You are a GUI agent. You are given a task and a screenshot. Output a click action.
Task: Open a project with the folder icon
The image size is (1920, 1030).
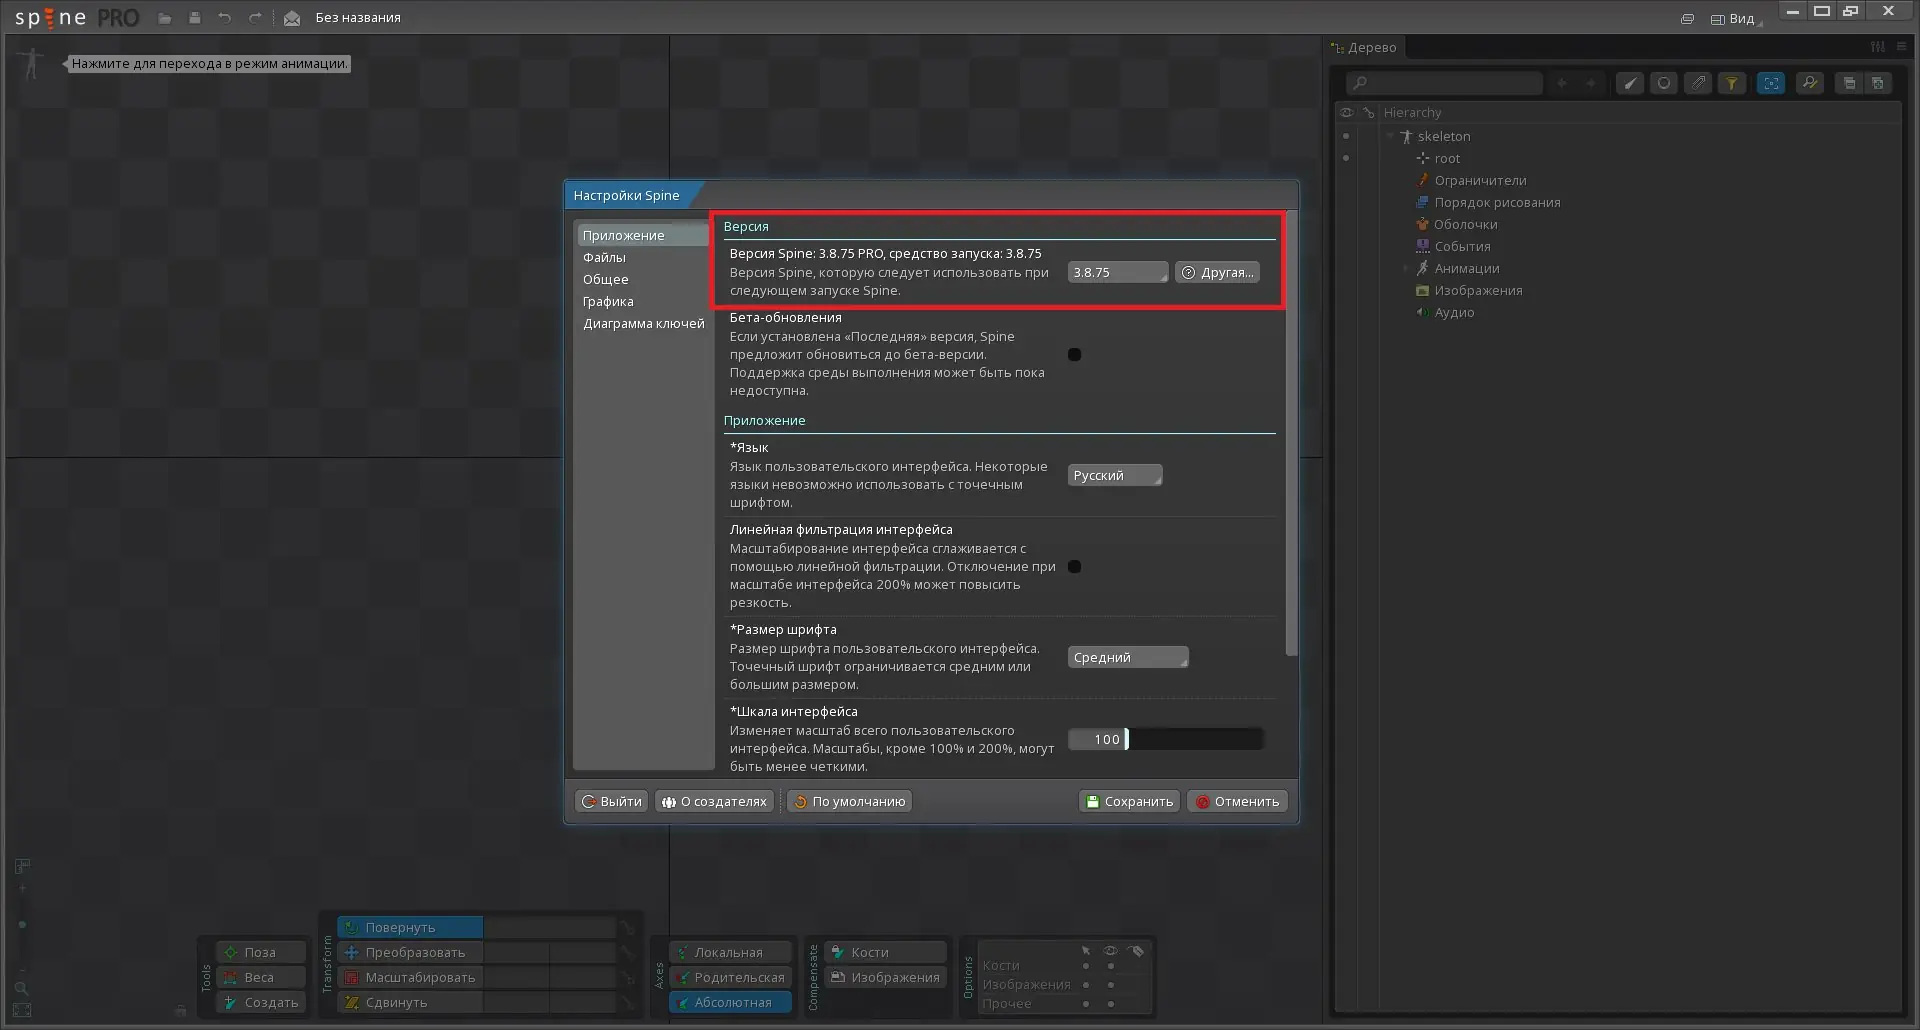click(165, 18)
